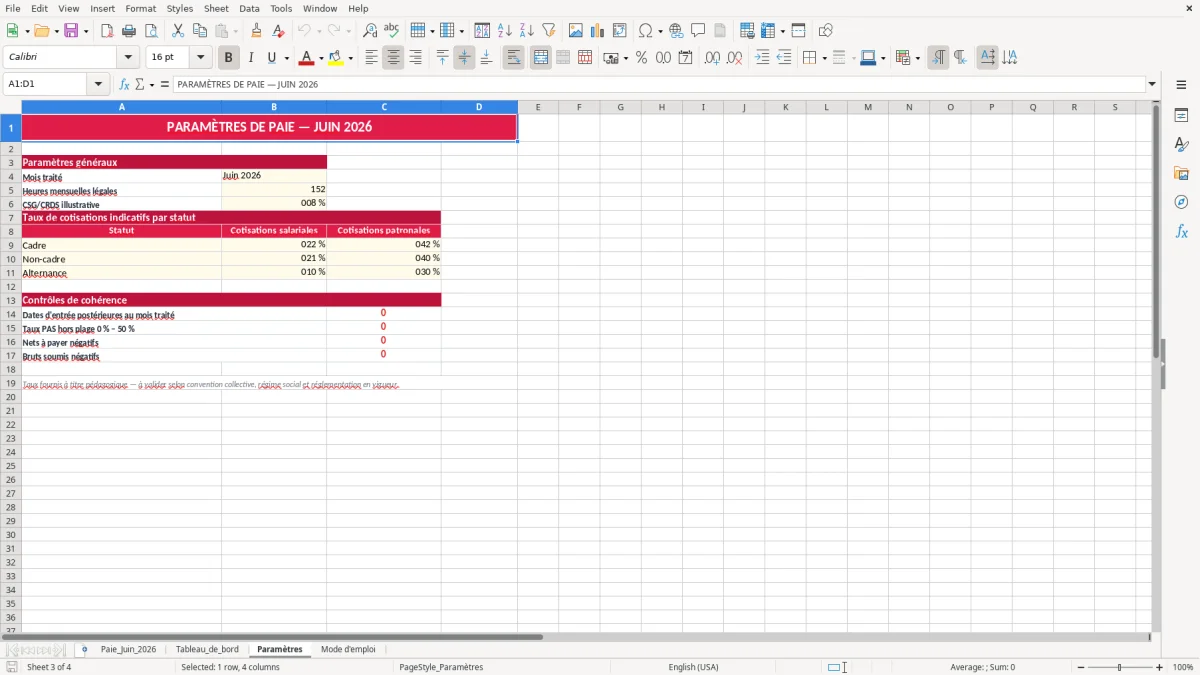Click the Print icon
The height and width of the screenshot is (675, 1200).
(129, 31)
